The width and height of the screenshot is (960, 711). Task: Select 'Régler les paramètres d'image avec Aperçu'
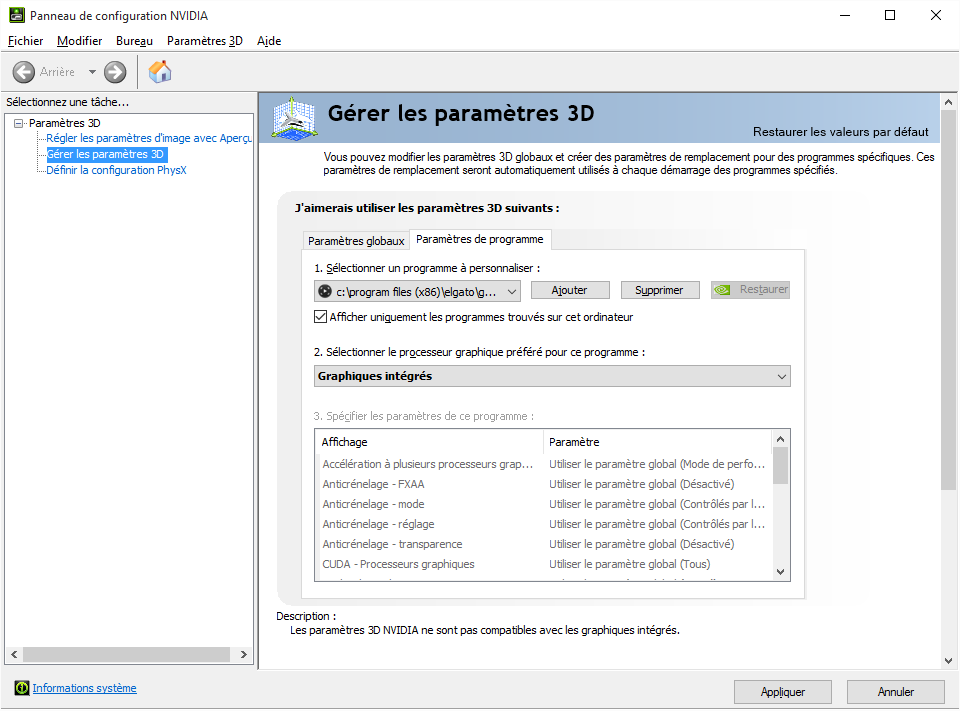(149, 138)
